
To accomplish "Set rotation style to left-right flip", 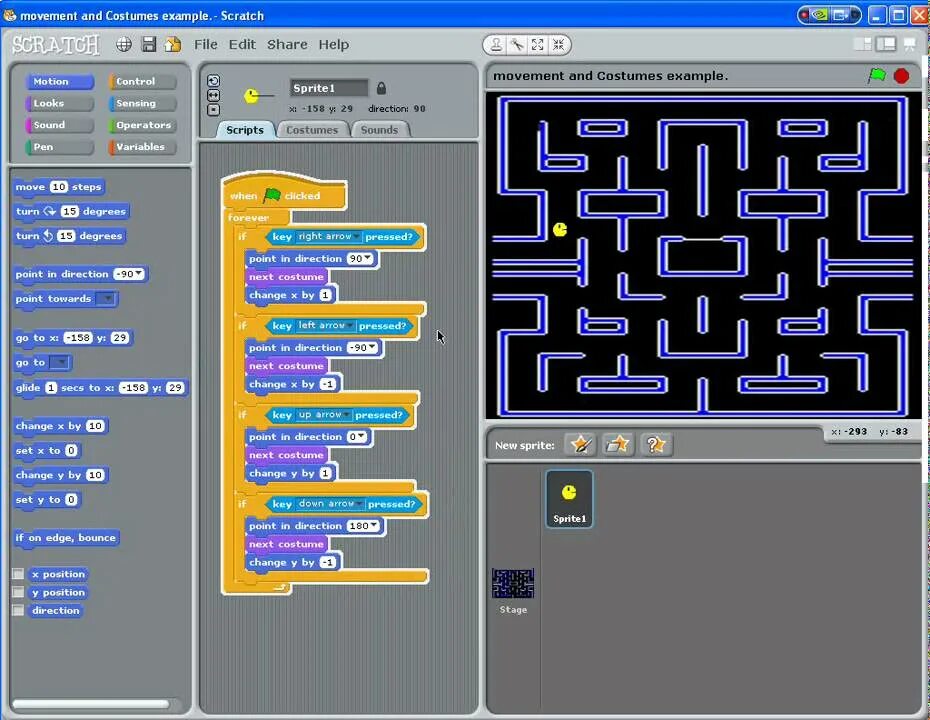I will [214, 95].
